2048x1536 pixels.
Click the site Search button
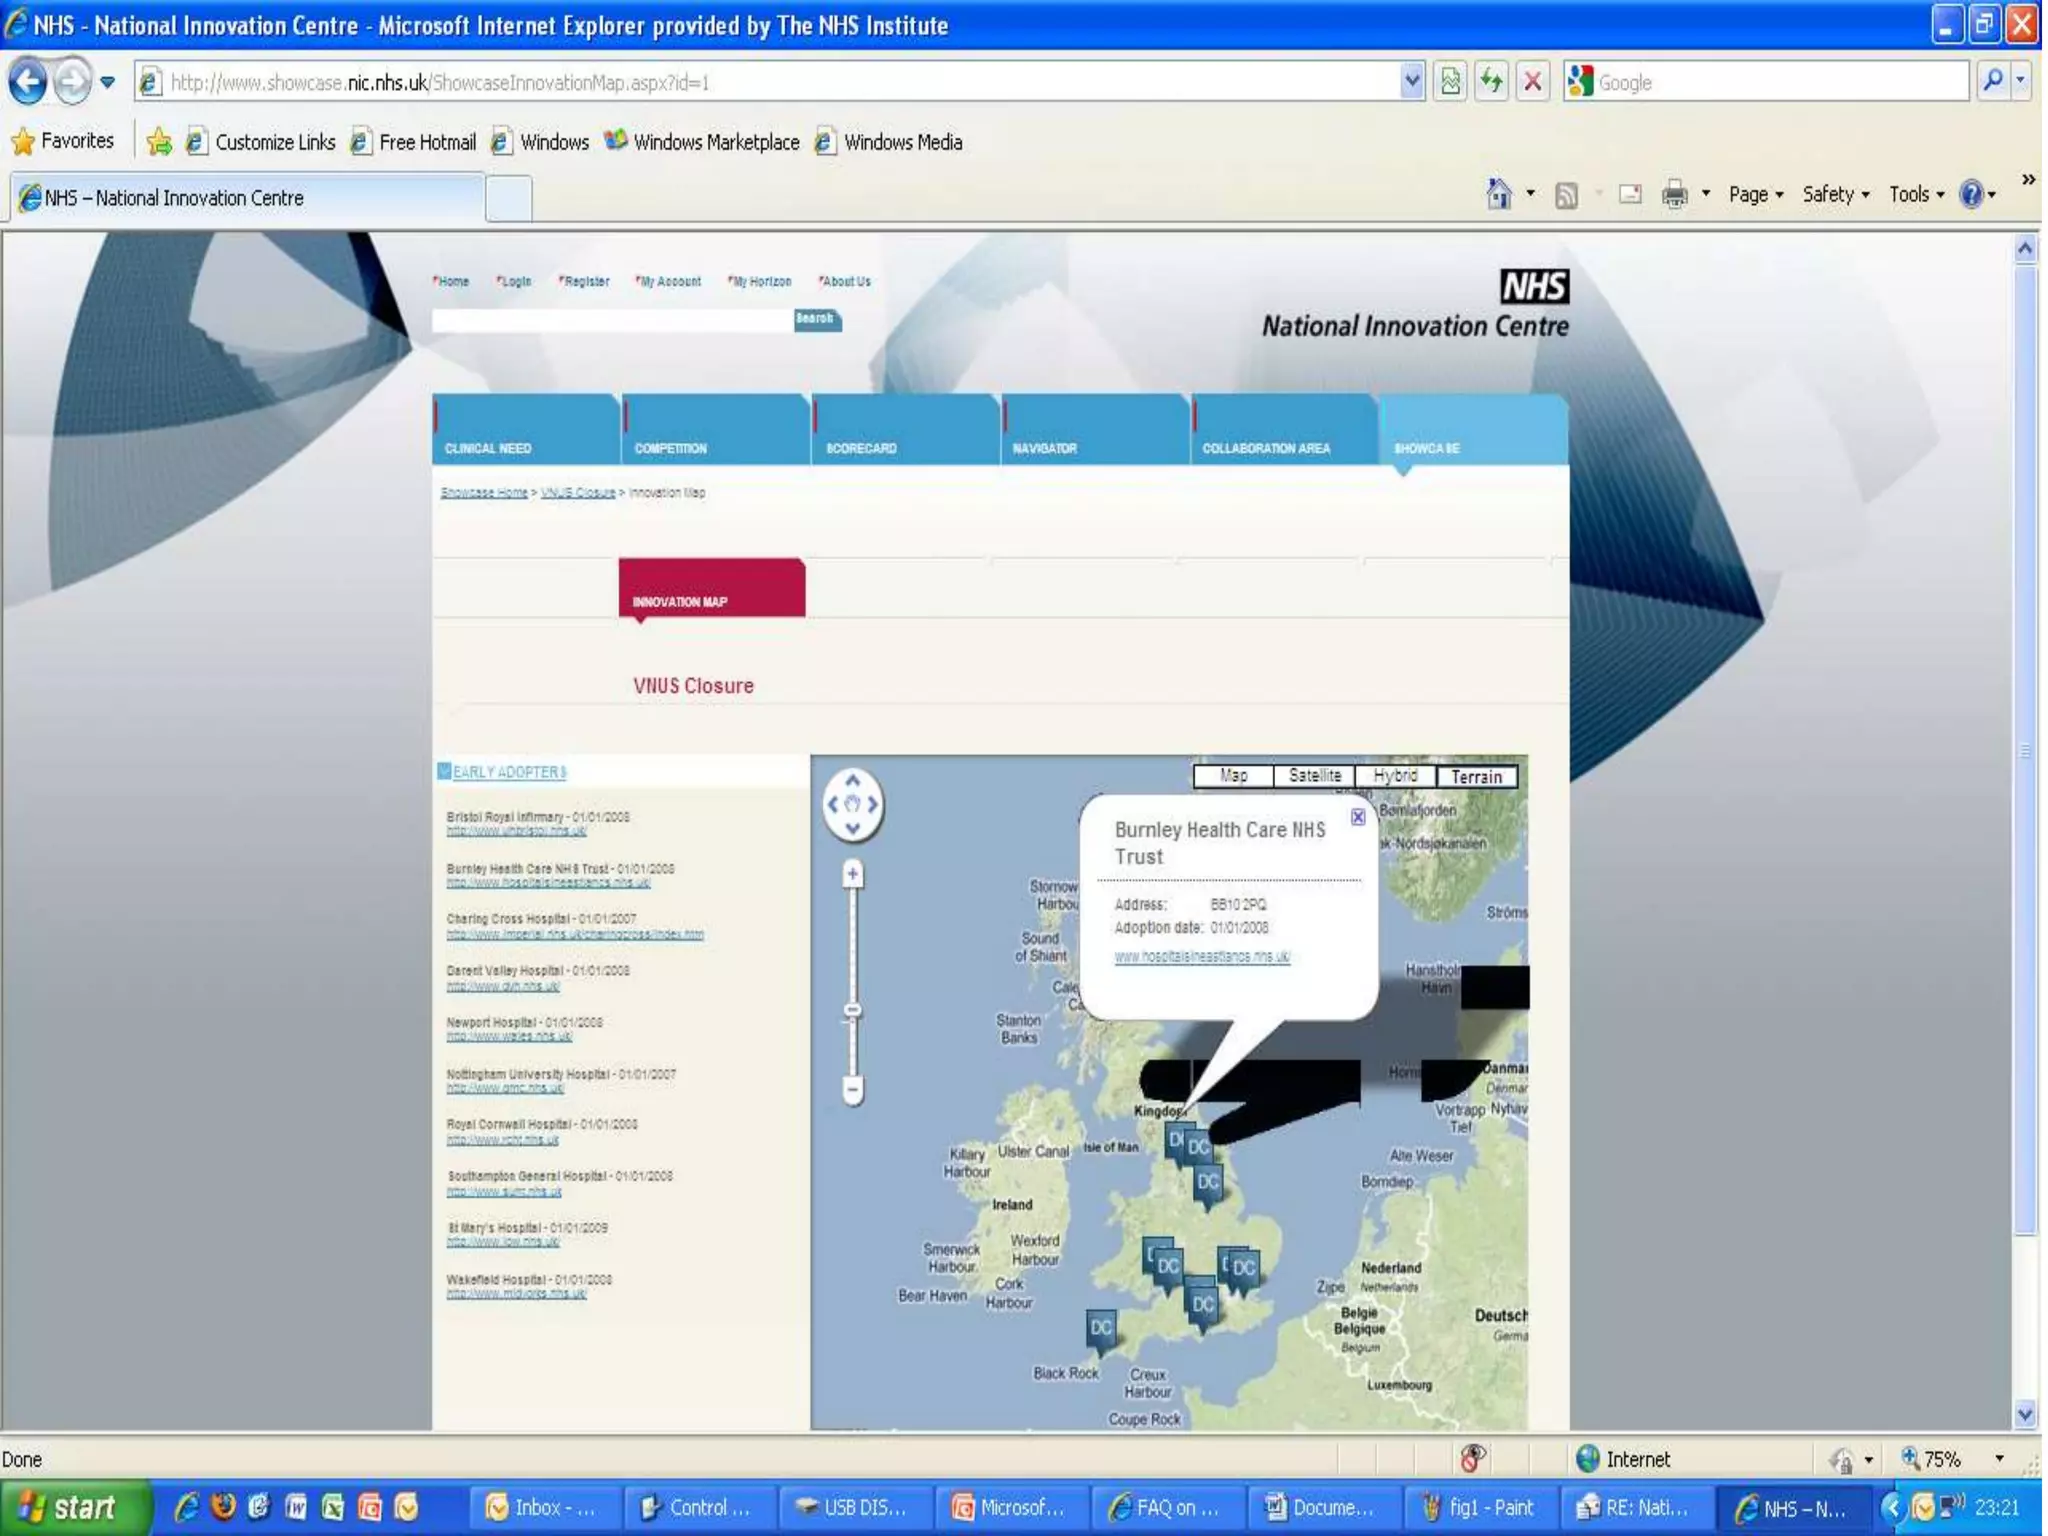coord(816,319)
